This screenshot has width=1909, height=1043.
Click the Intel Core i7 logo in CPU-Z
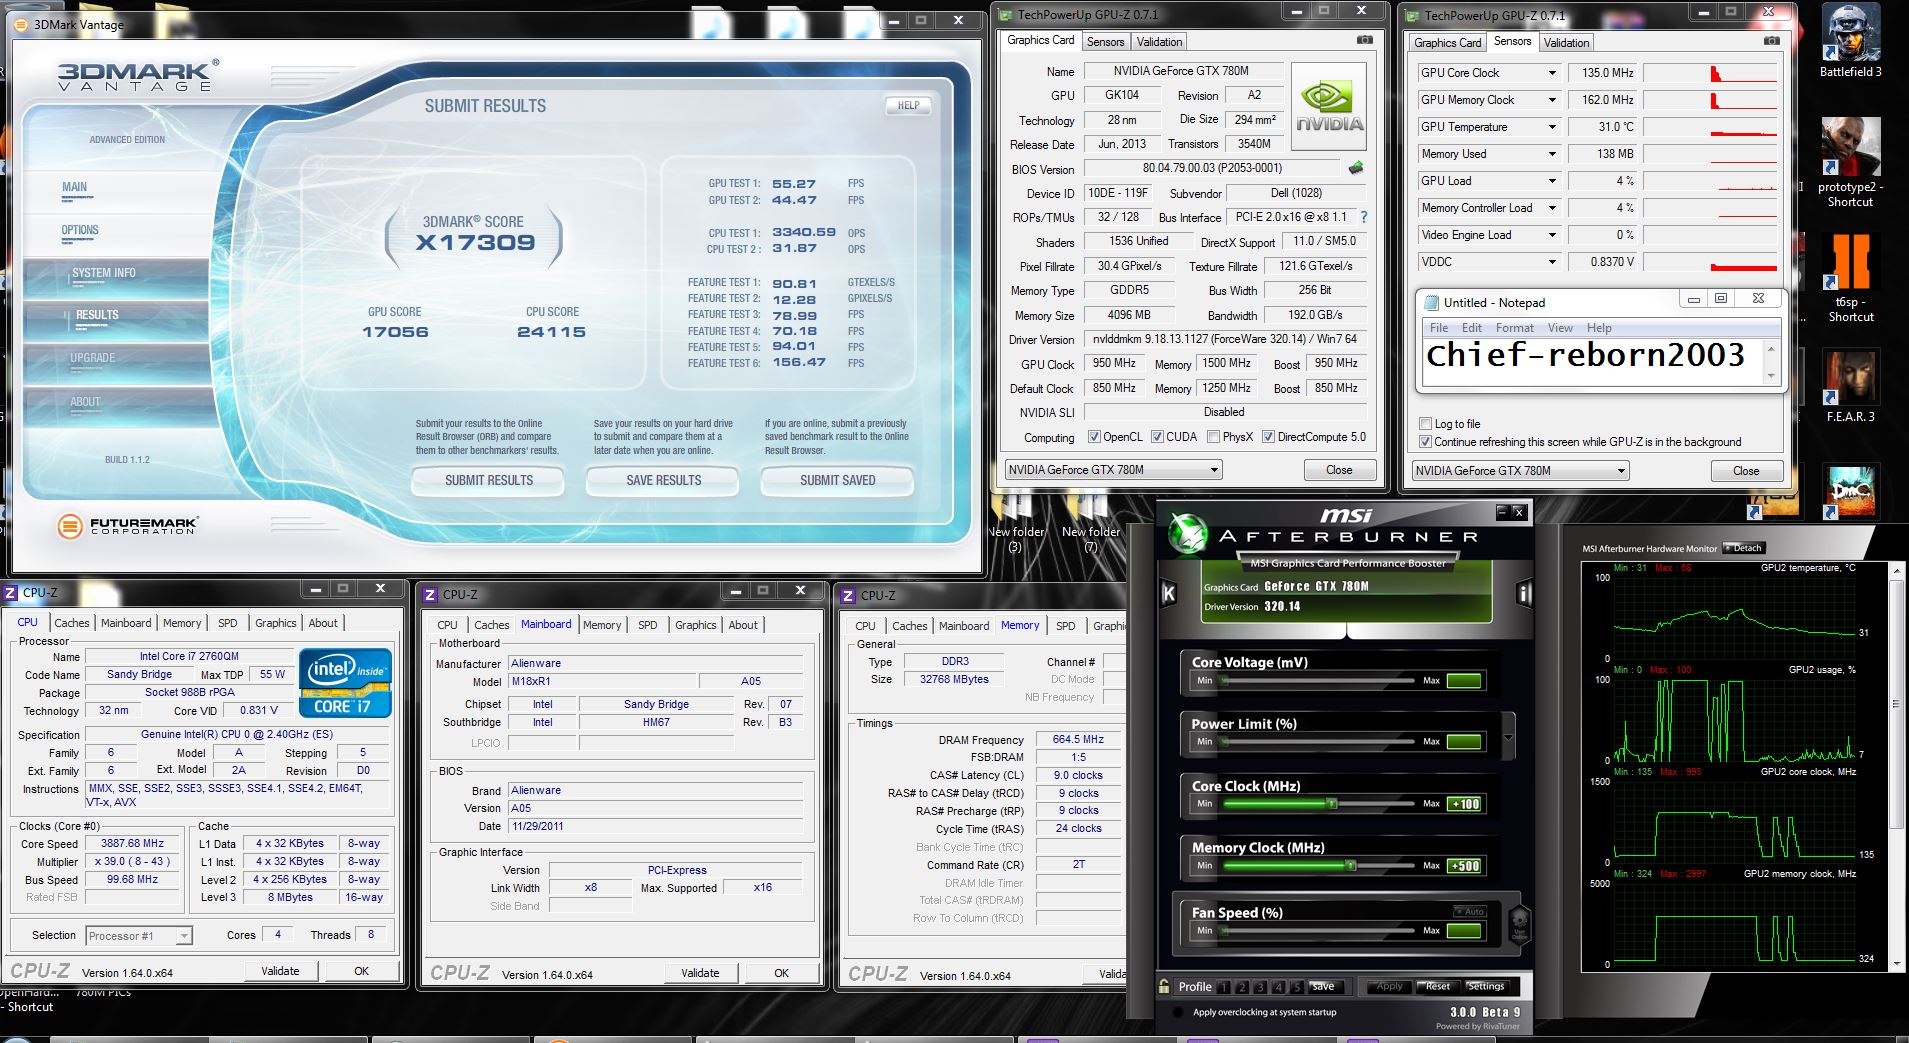tap(344, 682)
